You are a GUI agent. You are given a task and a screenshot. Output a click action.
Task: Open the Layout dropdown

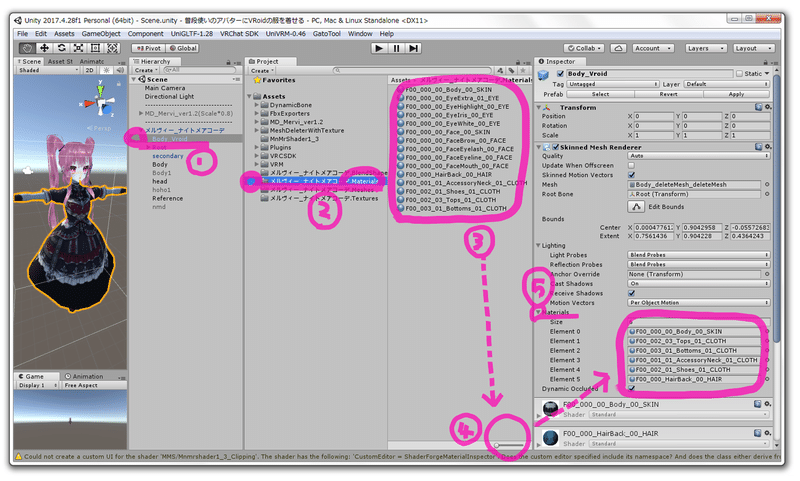[754, 48]
